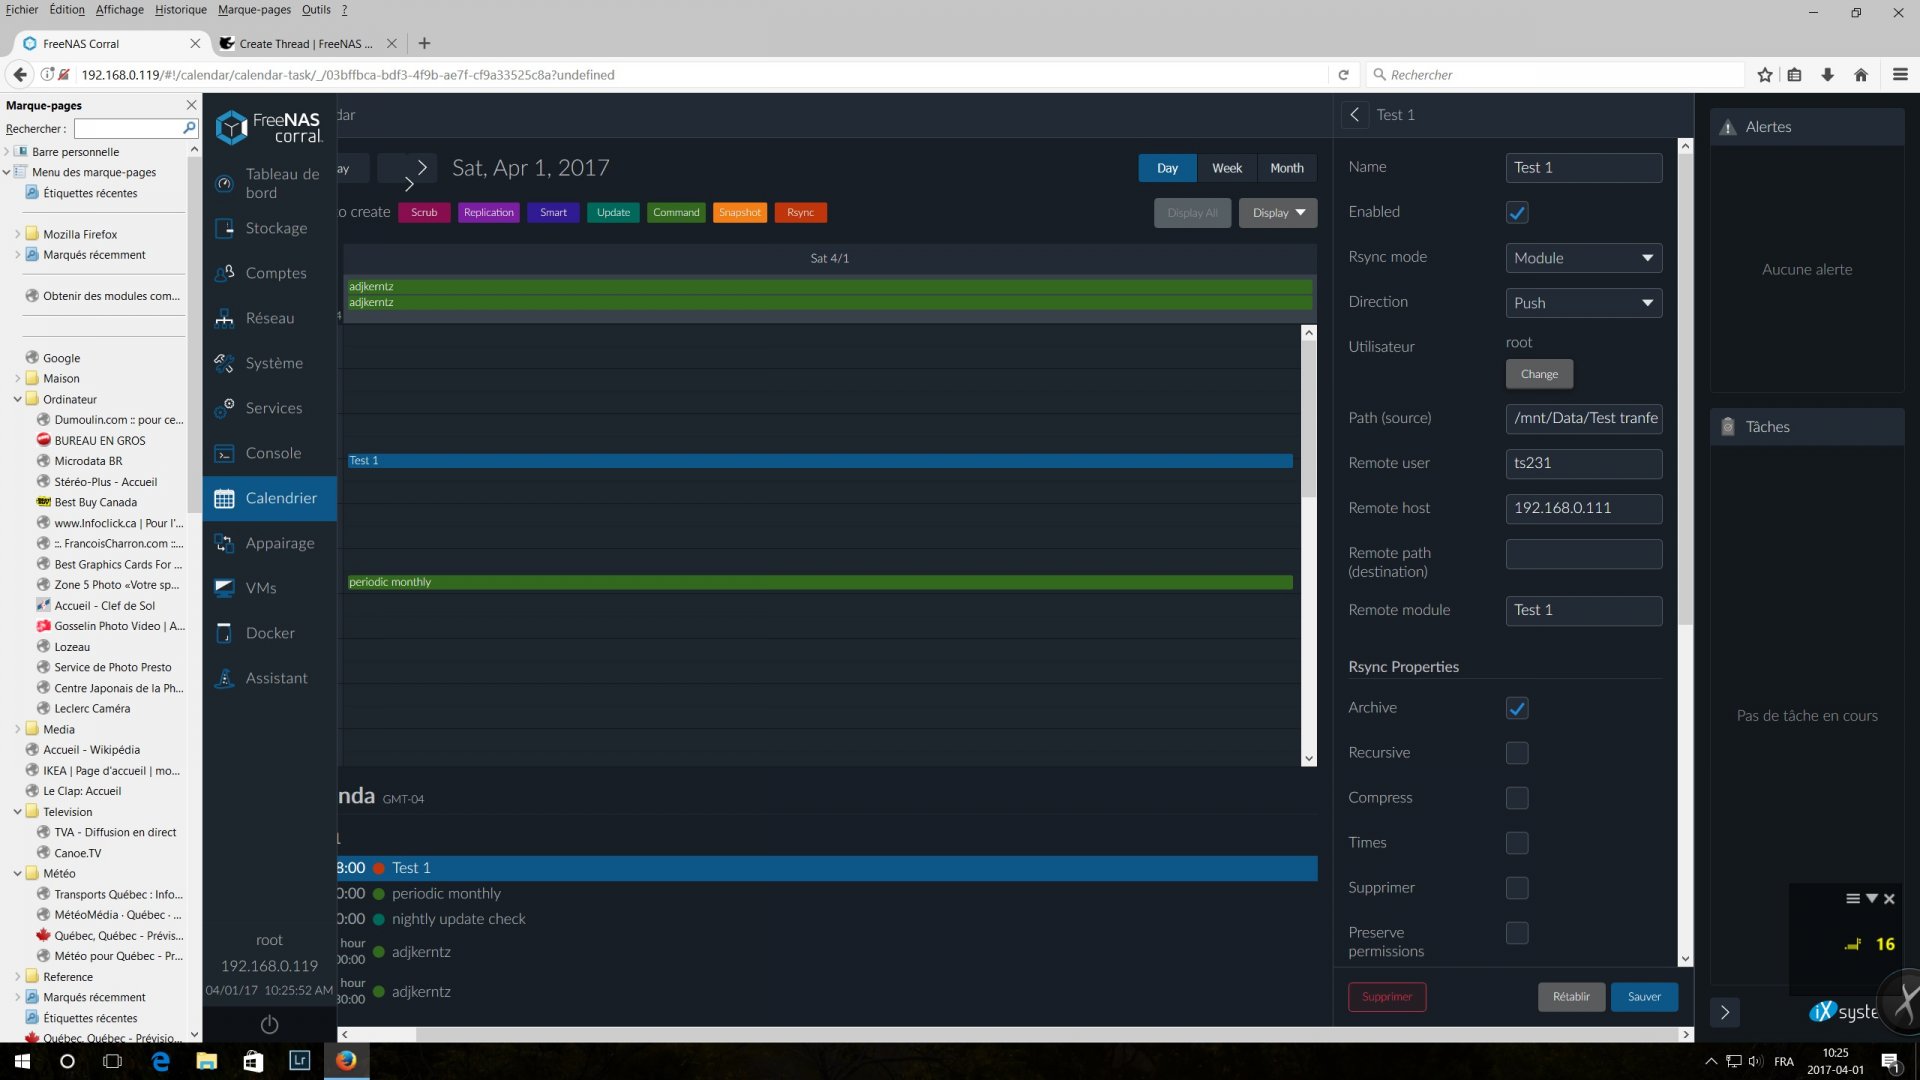Enable the Supprimer checkbox
Viewport: 1920px width, 1080px height.
pos(1517,888)
